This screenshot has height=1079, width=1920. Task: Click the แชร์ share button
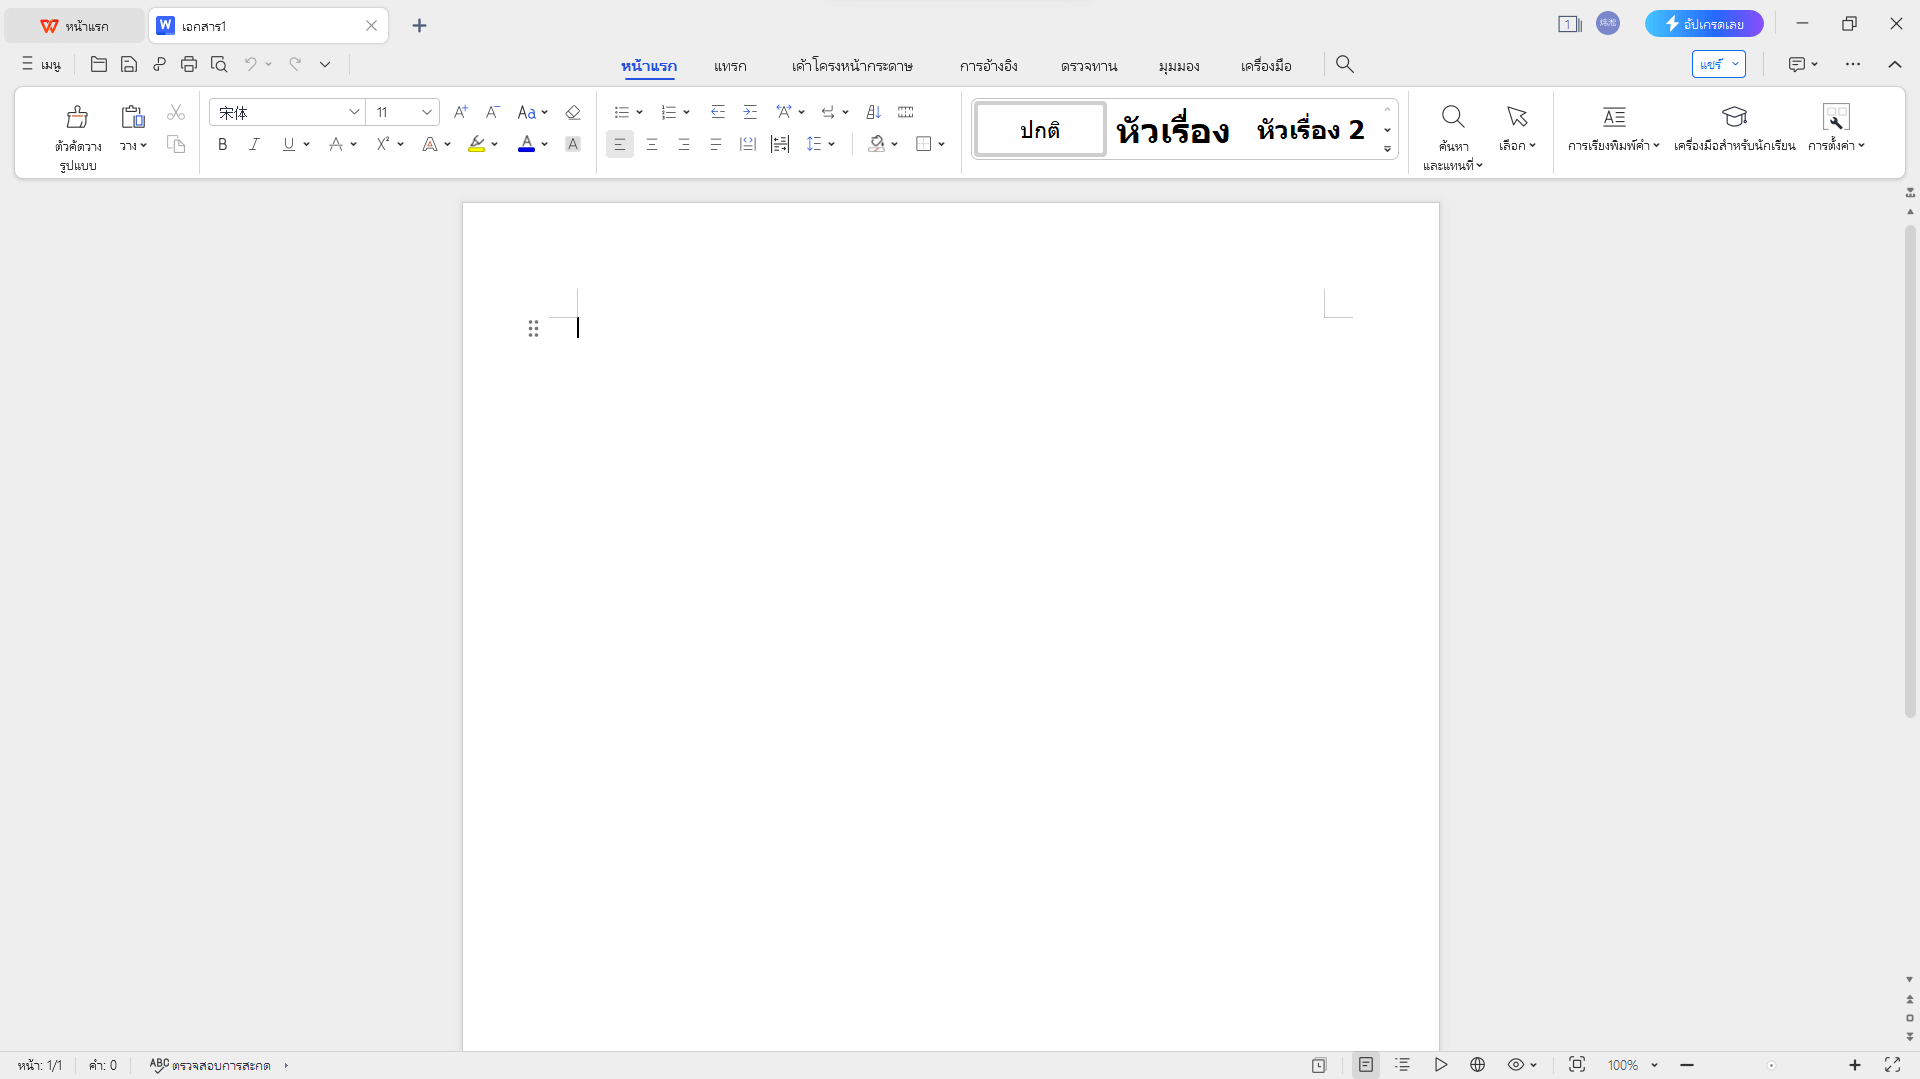pyautogui.click(x=1712, y=63)
